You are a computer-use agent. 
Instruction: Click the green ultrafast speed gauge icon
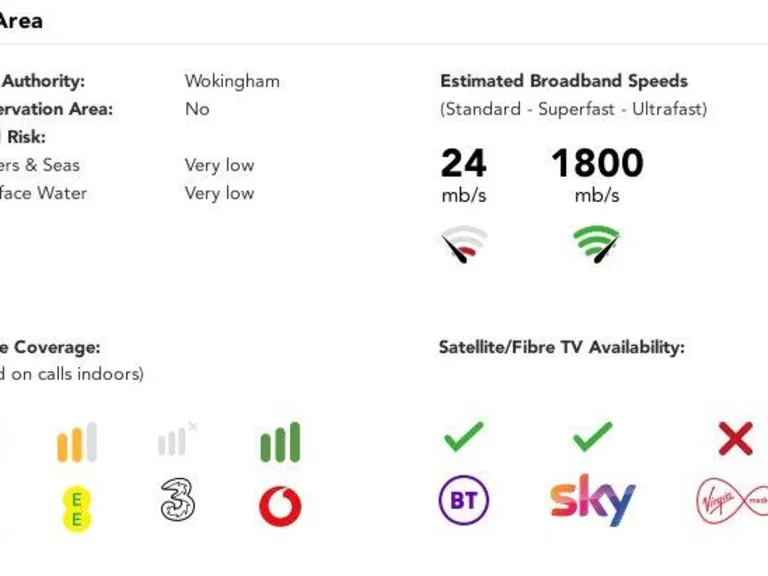click(597, 244)
